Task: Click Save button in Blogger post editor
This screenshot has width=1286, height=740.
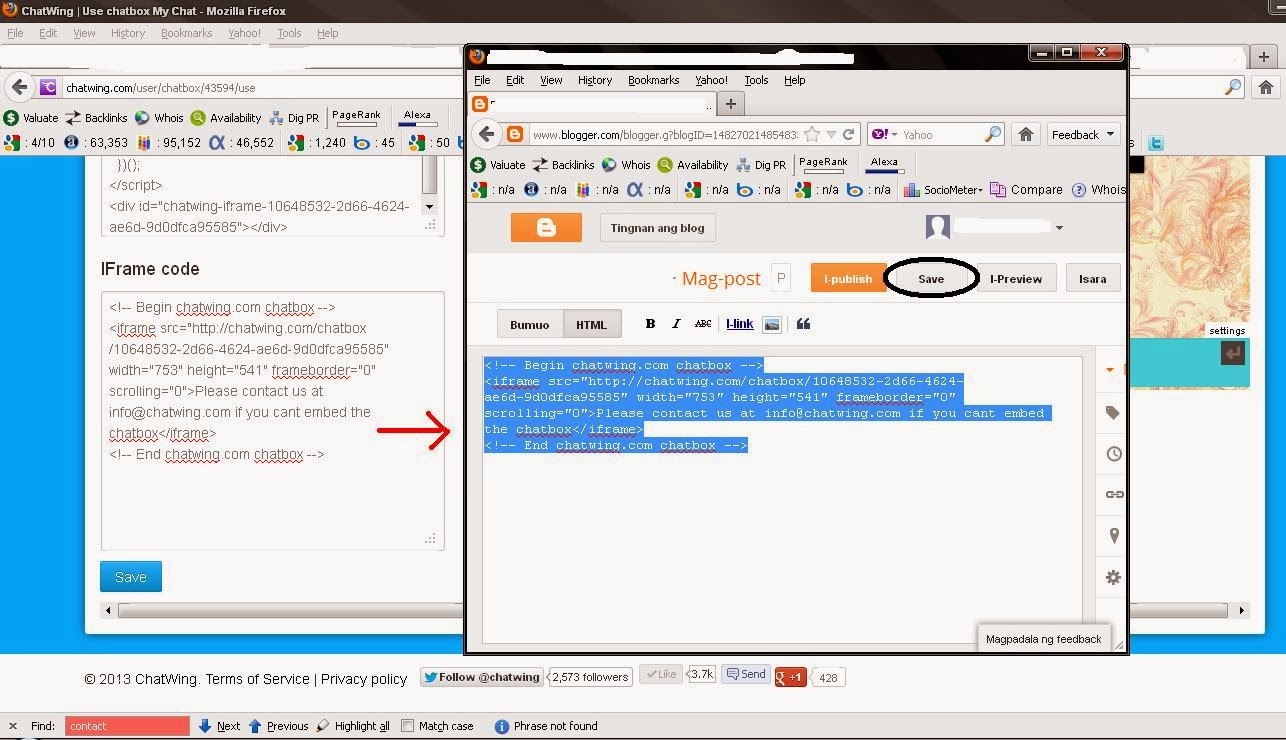Action: (931, 279)
